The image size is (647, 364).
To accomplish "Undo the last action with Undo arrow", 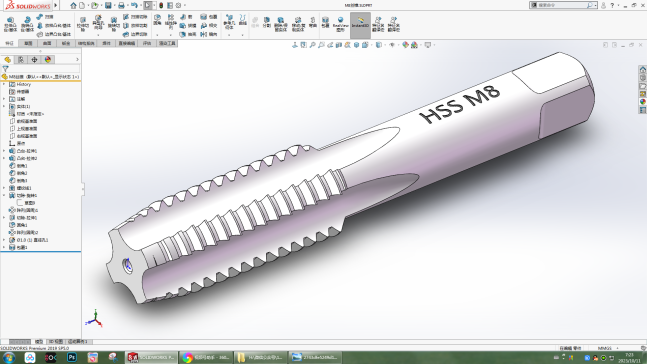I will [134, 5].
